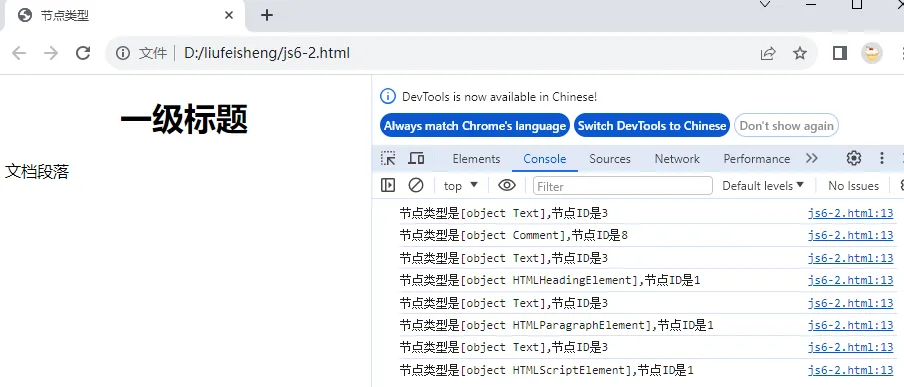The height and width of the screenshot is (387, 904).
Task: Open the Chrome profile avatar
Action: click(872, 54)
